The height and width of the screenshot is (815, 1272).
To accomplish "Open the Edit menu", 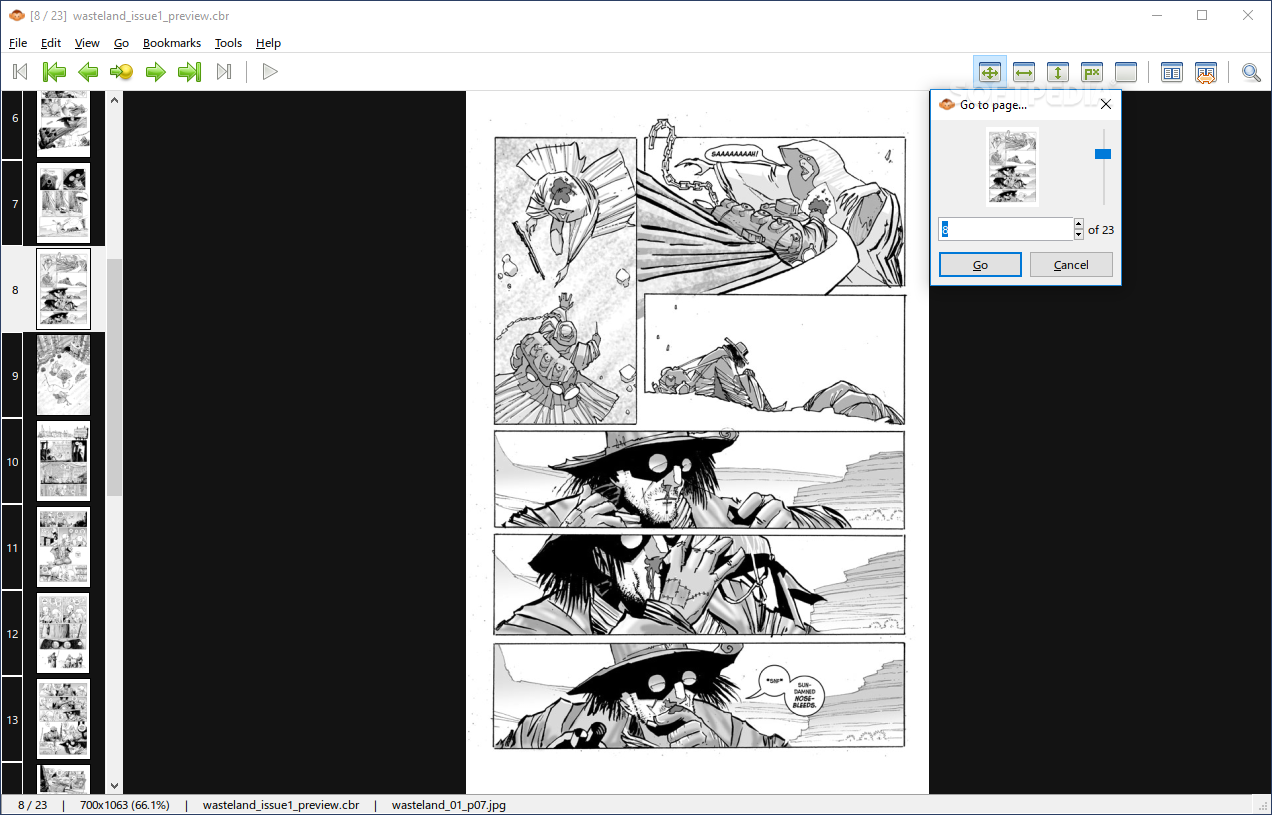I will 51,43.
